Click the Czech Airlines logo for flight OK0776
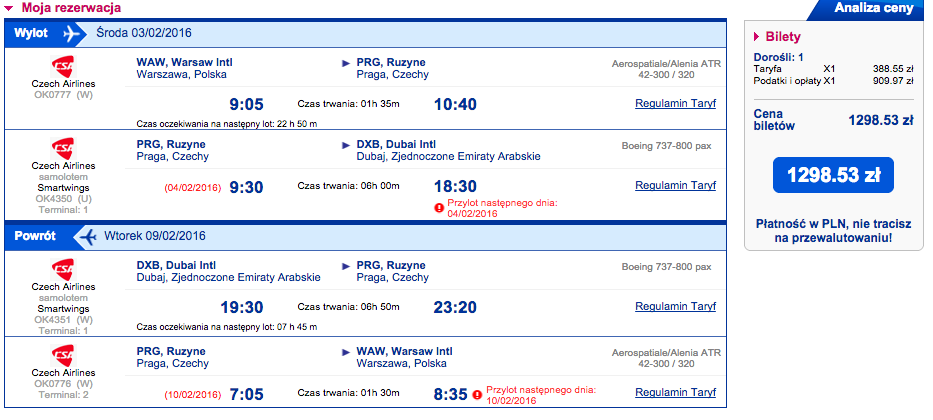The image size is (933, 420). [x=62, y=355]
